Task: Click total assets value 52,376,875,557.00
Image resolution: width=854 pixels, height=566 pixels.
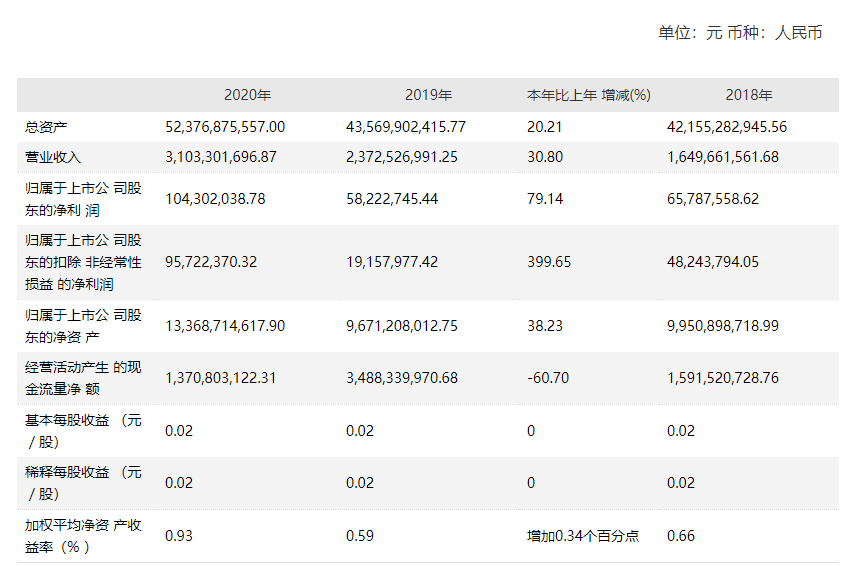Action: [x=225, y=127]
